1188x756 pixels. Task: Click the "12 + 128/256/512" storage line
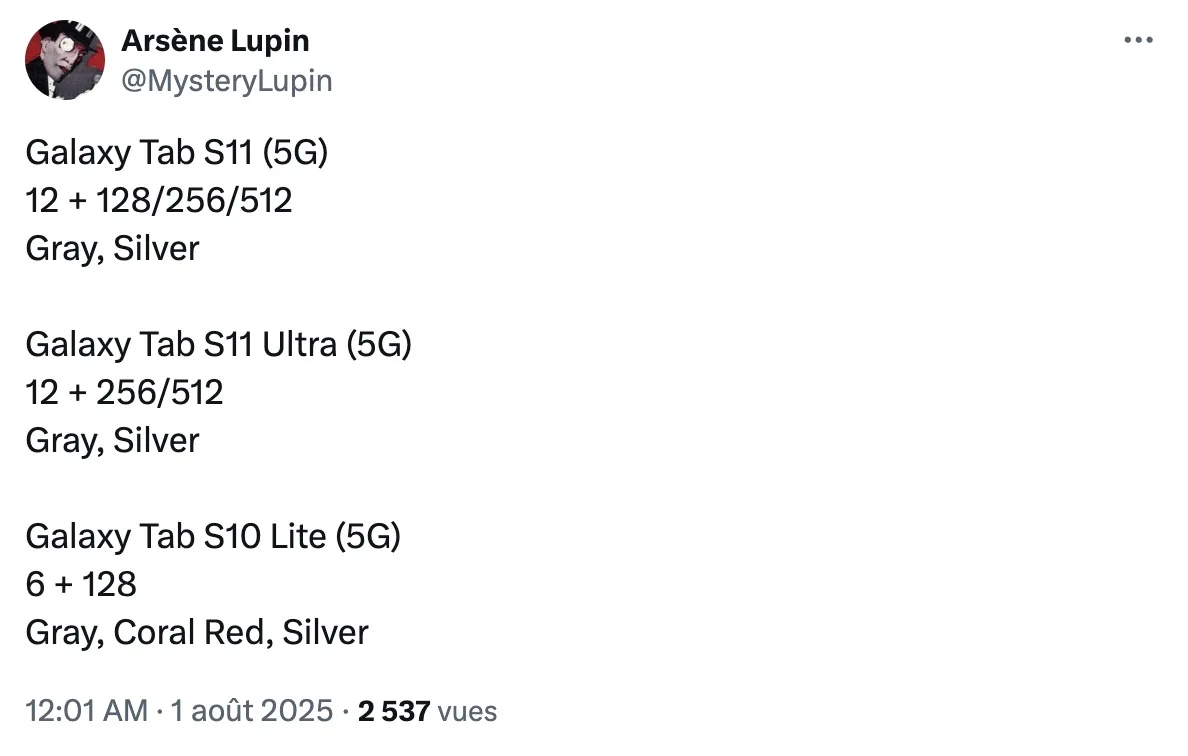(159, 201)
